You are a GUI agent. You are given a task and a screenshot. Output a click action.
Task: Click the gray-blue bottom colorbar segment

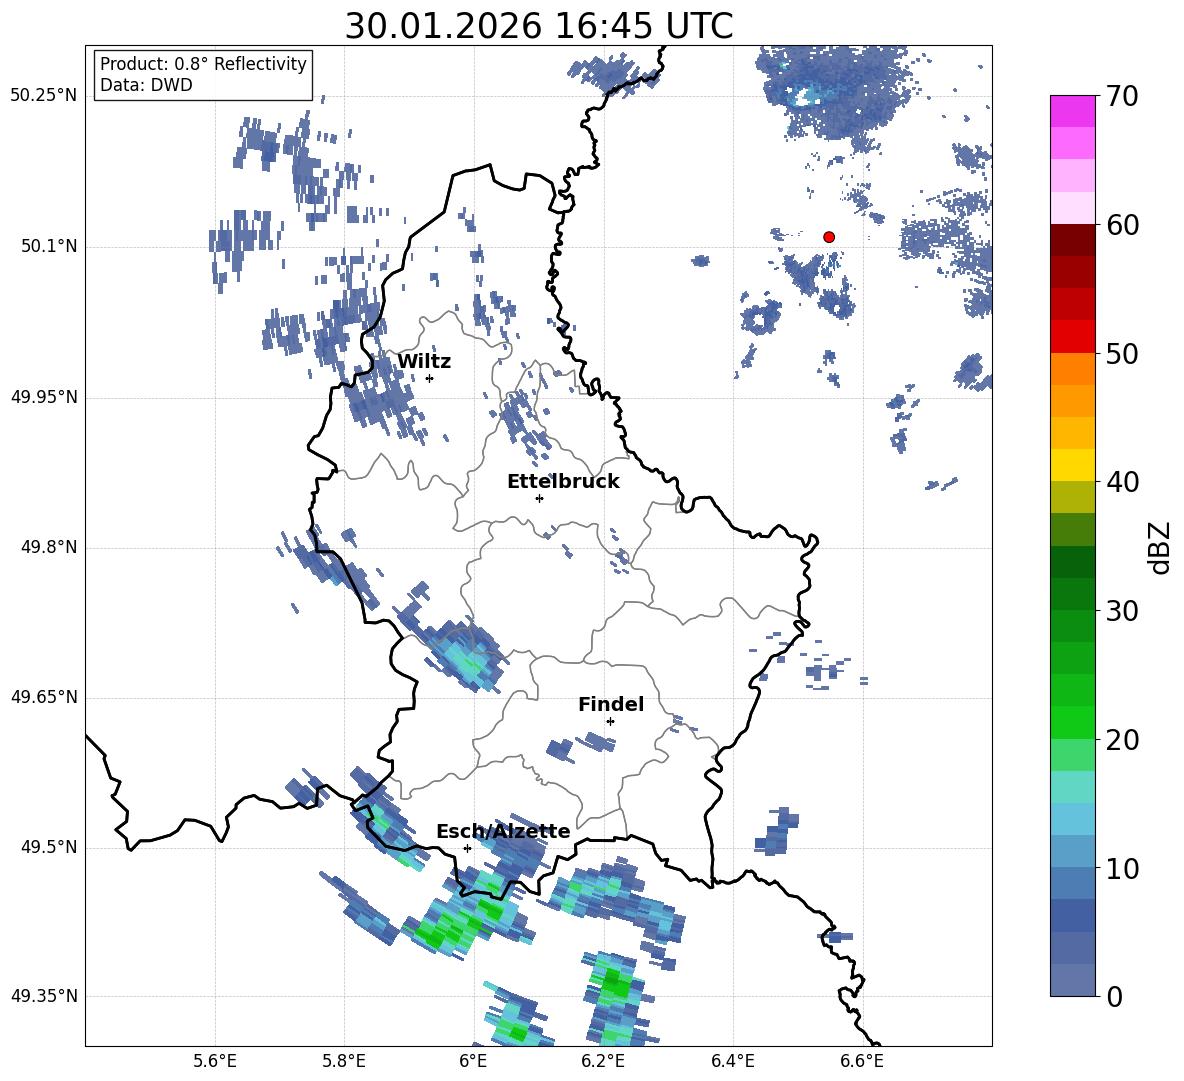pos(1072,981)
